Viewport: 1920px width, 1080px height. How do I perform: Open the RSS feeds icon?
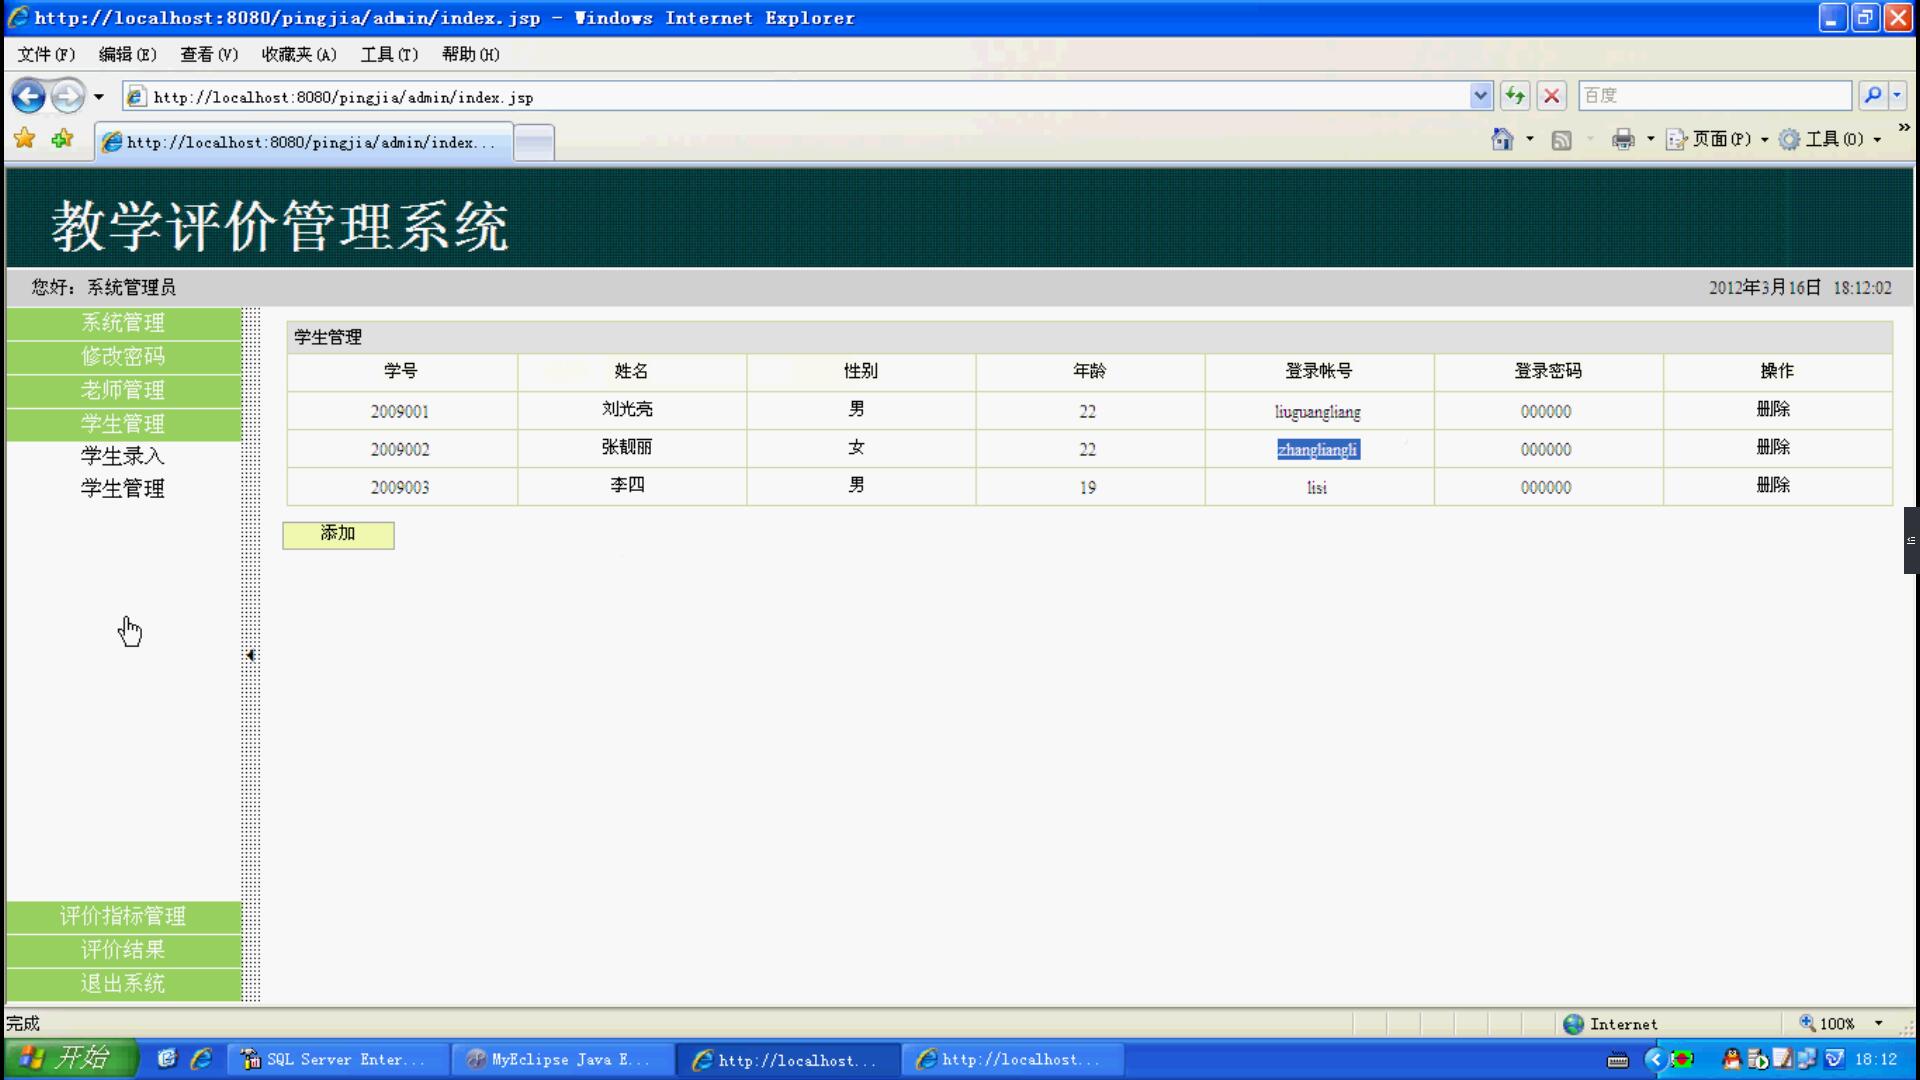pyautogui.click(x=1561, y=140)
